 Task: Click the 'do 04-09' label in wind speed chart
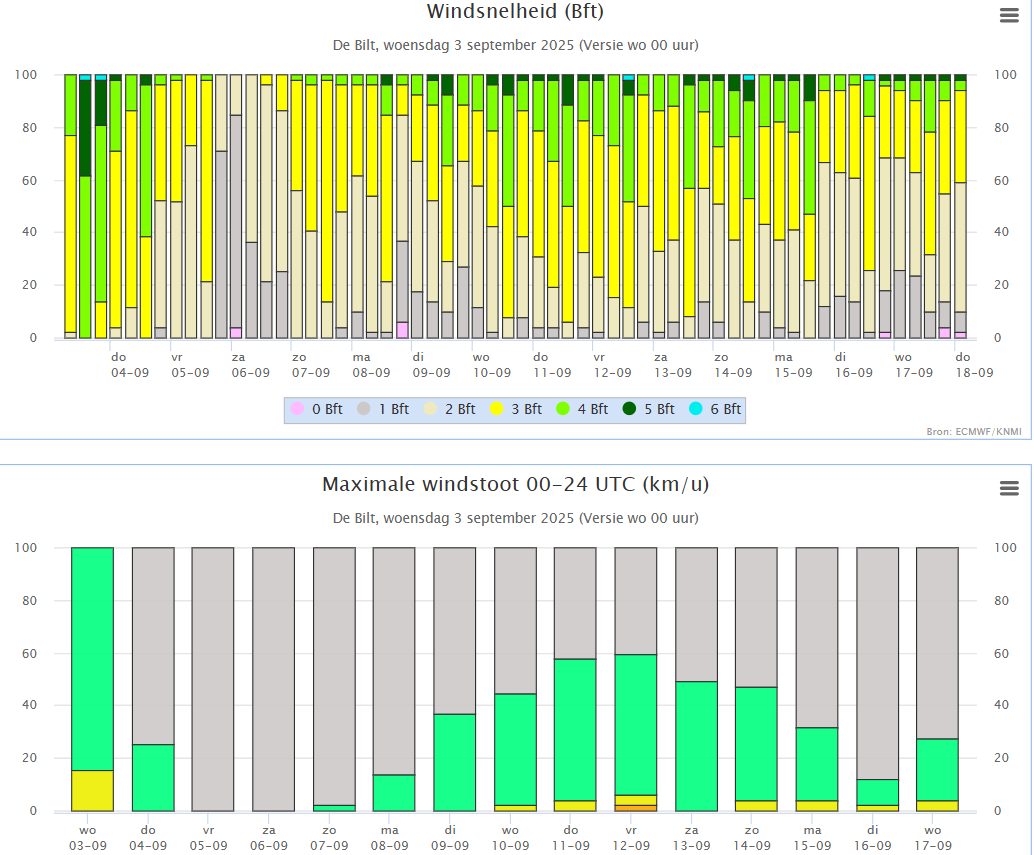pyautogui.click(x=129, y=365)
